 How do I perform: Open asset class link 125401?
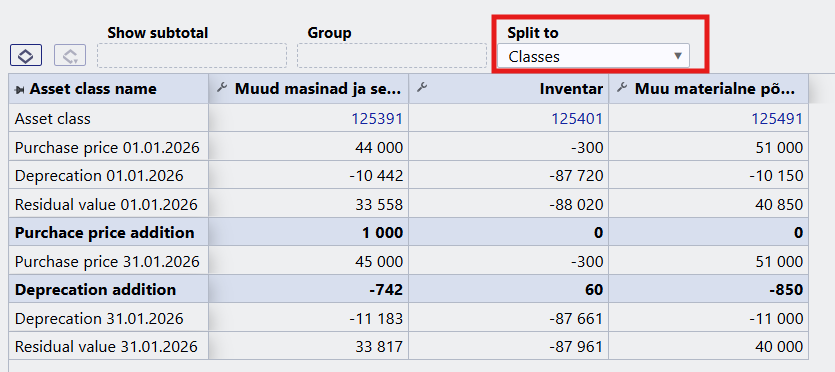[577, 119]
